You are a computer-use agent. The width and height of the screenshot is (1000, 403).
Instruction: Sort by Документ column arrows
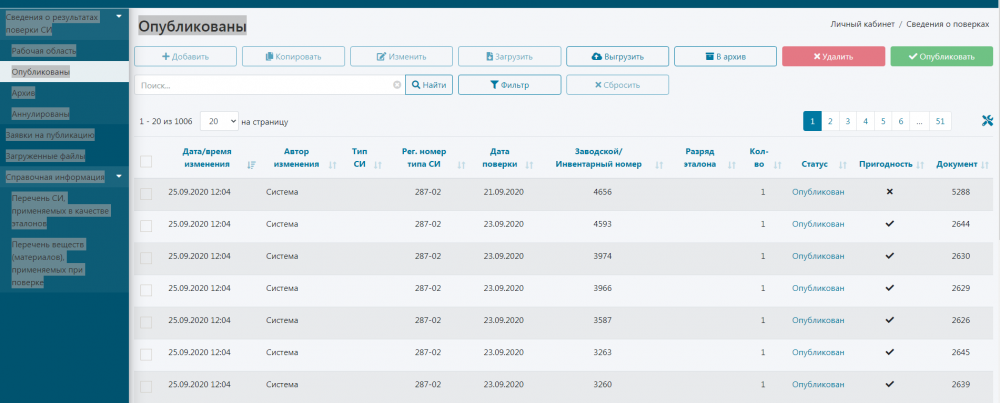pyautogui.click(x=986, y=164)
